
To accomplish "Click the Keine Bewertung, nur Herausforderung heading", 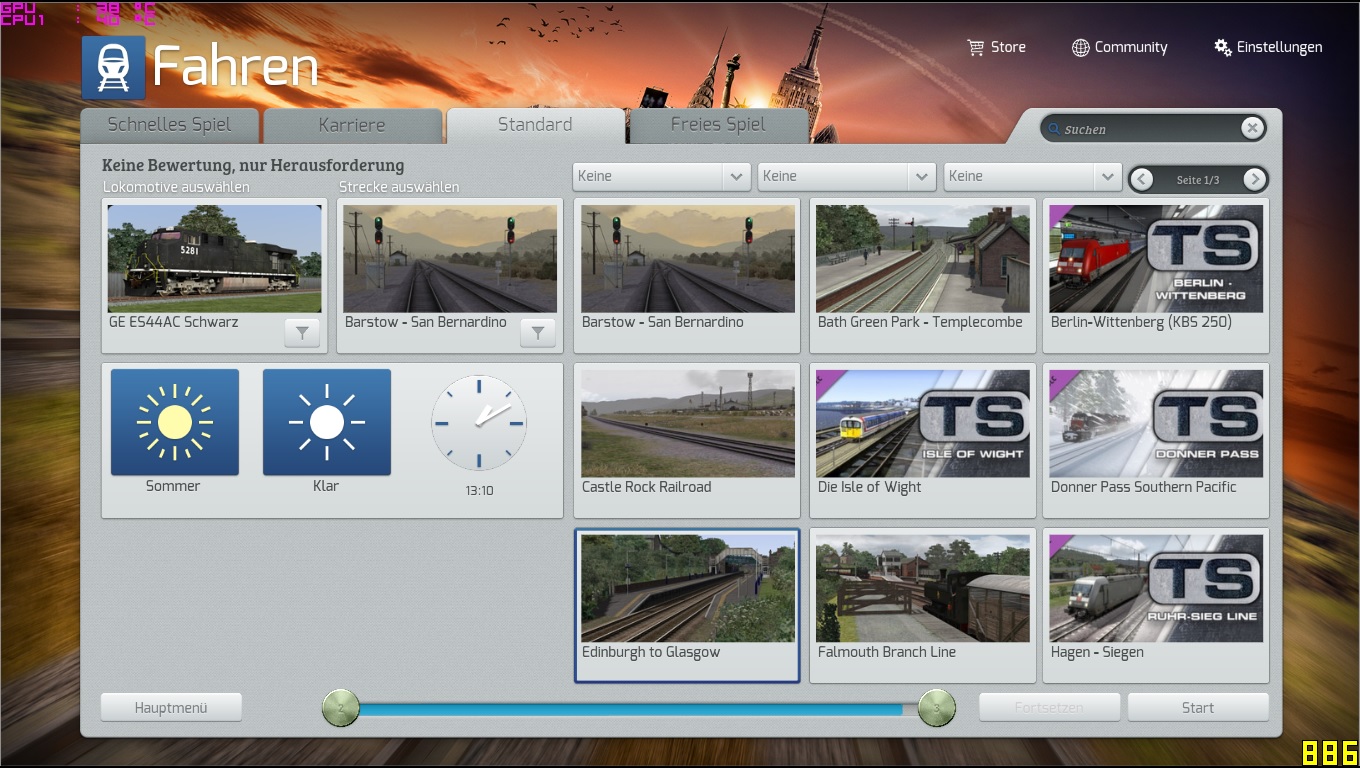I will click(x=253, y=165).
